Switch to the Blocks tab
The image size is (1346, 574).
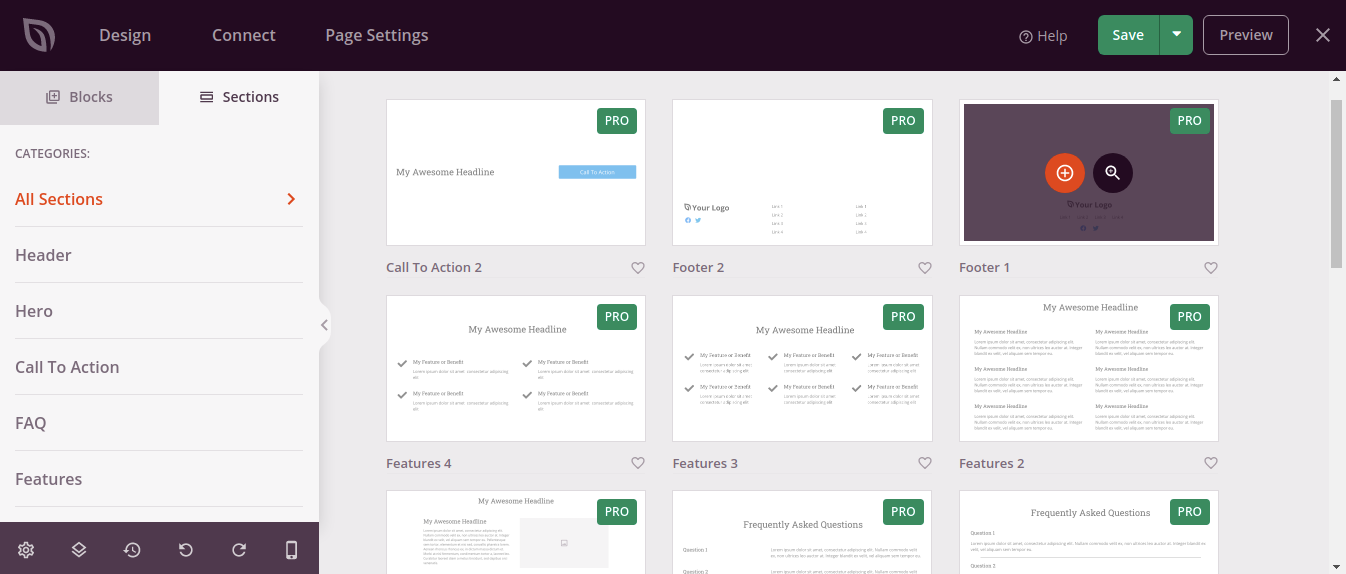pyautogui.click(x=79, y=97)
